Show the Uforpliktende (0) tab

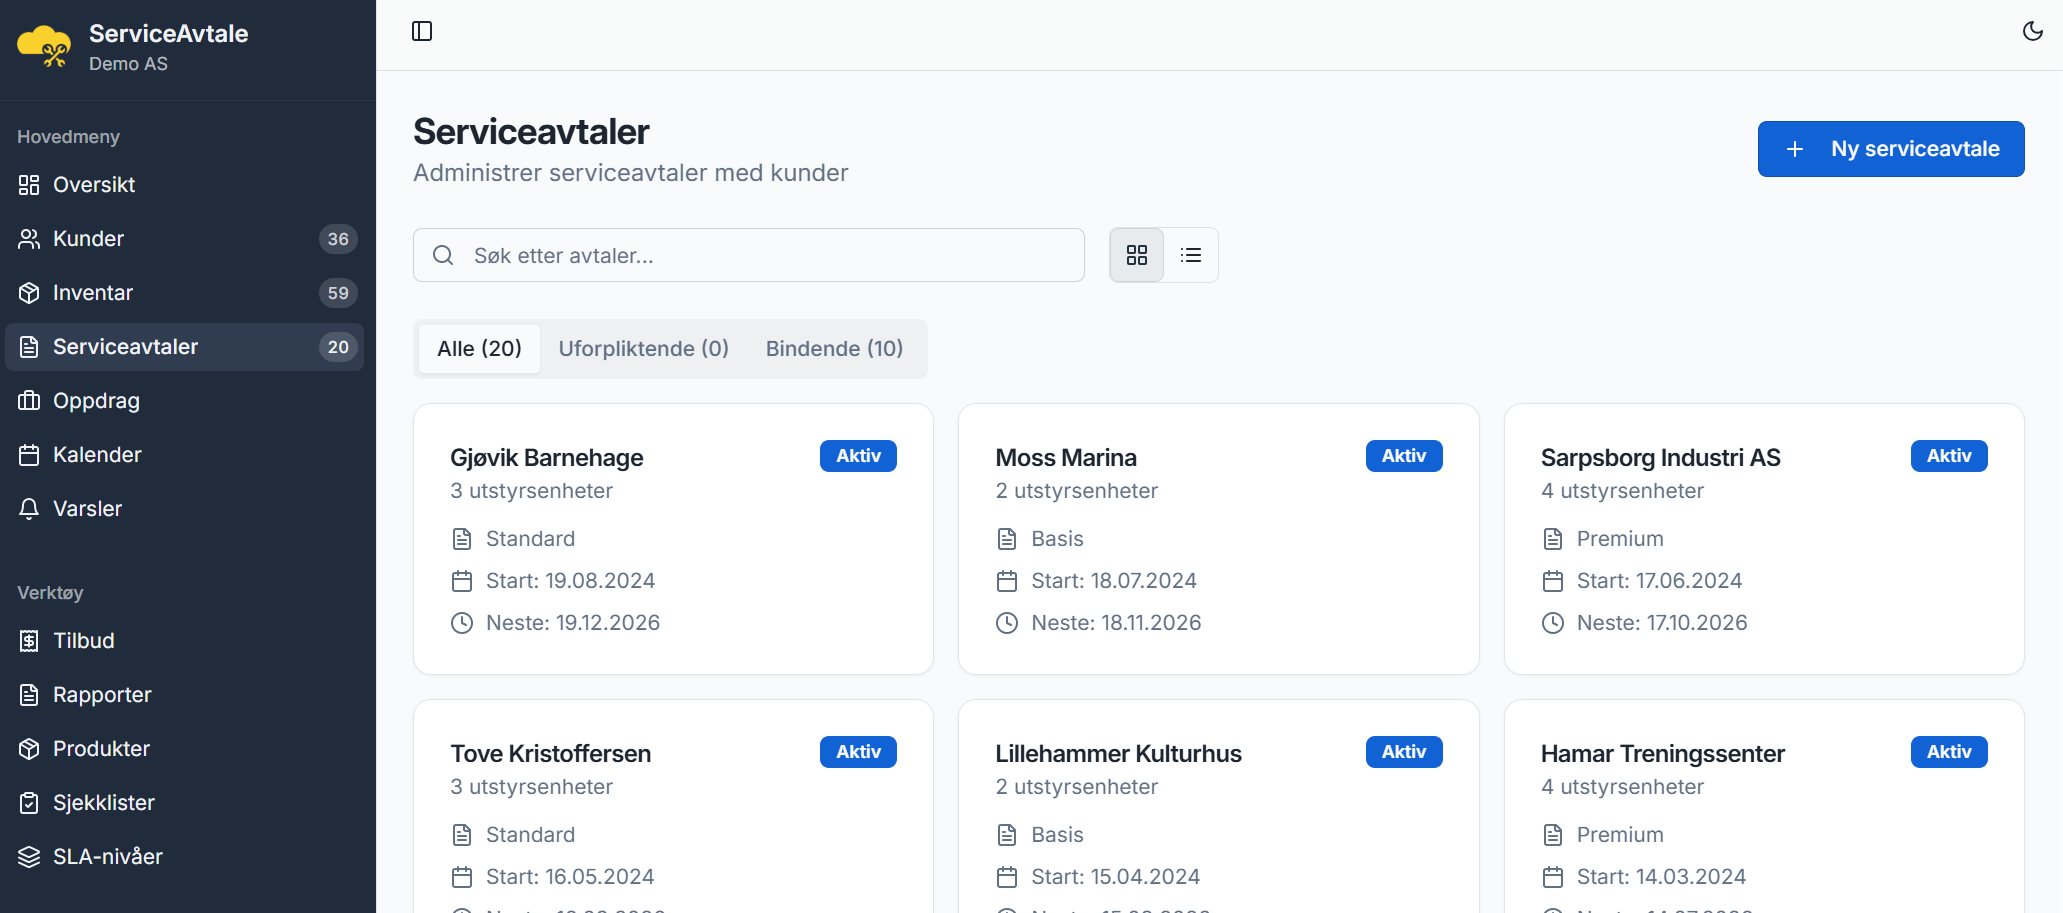pos(643,349)
